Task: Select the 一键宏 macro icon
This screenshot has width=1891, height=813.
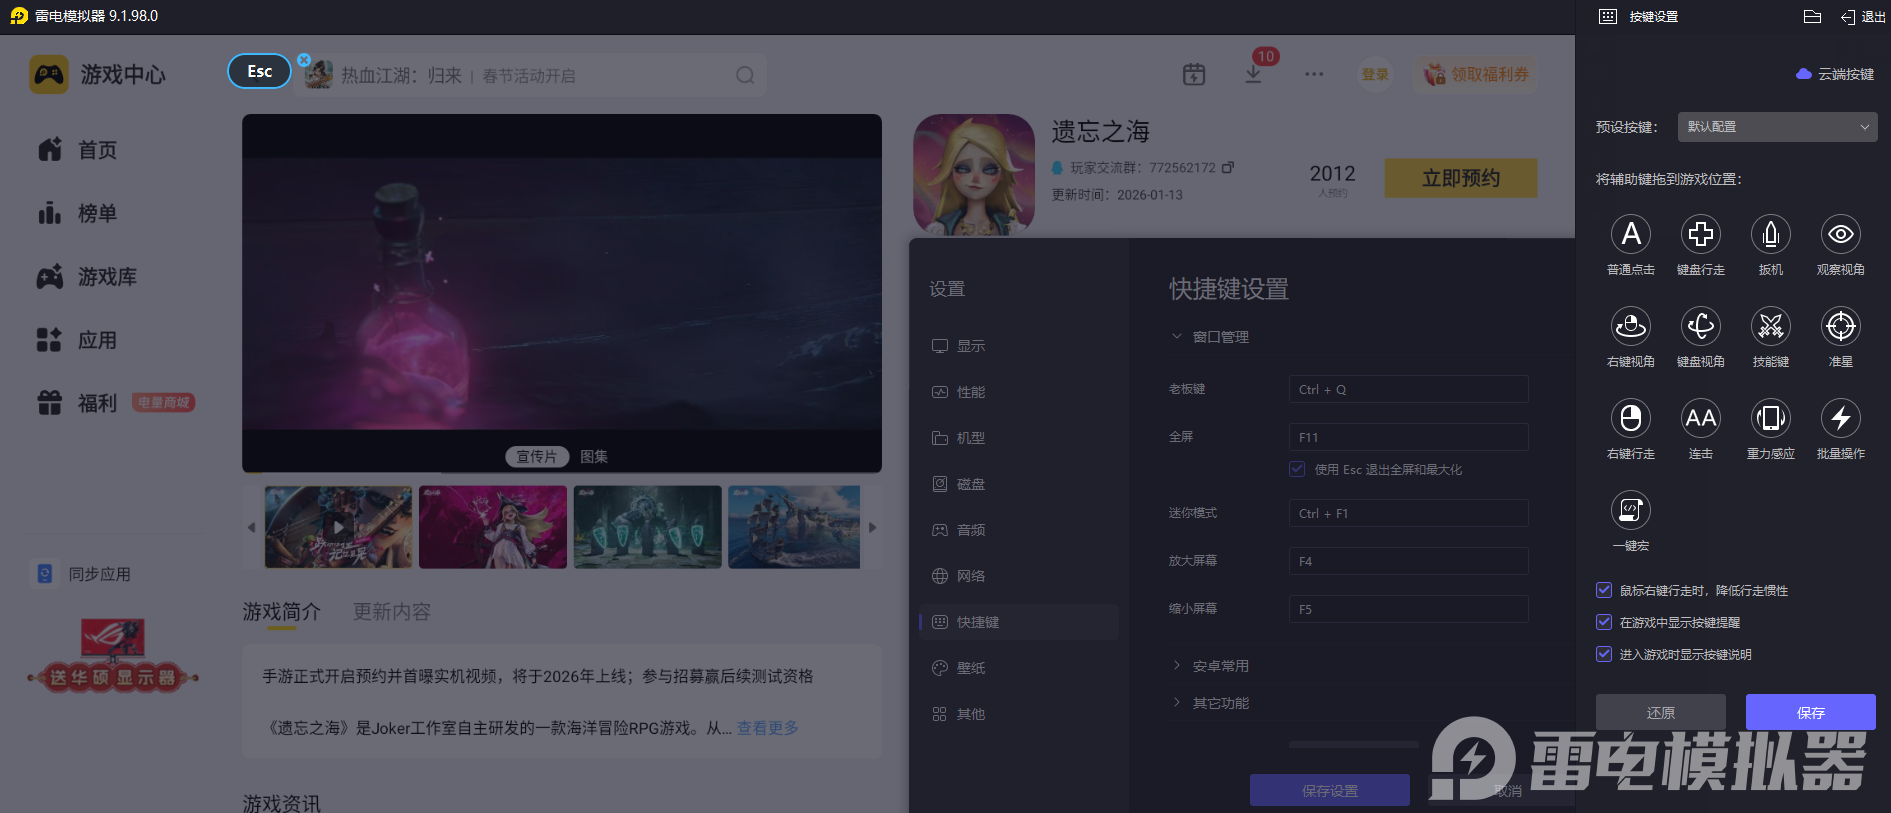Action: [x=1630, y=511]
